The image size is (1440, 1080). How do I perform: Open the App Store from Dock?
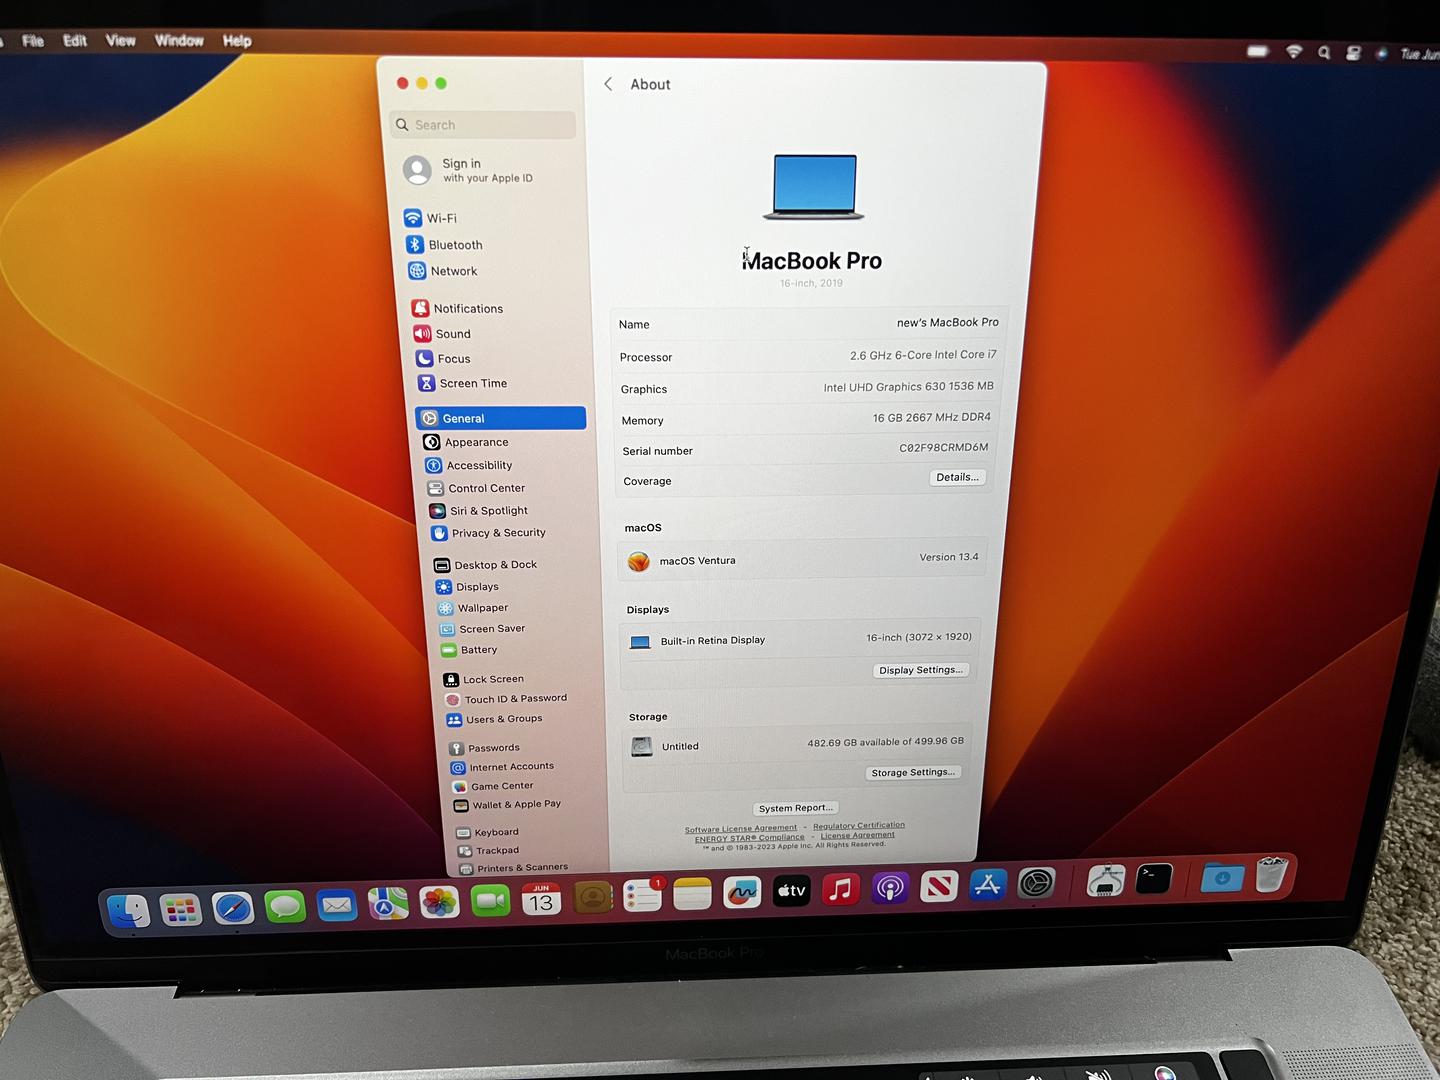[x=988, y=884]
